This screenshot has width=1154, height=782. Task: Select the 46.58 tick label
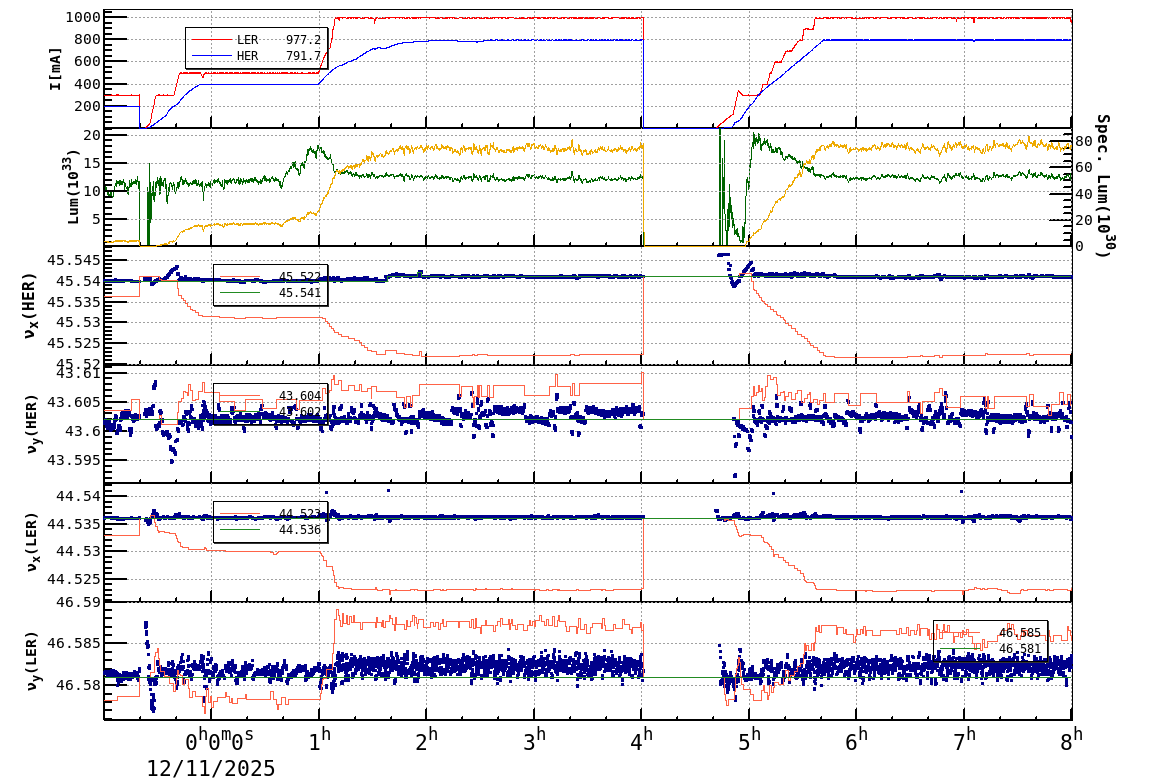click(x=79, y=685)
